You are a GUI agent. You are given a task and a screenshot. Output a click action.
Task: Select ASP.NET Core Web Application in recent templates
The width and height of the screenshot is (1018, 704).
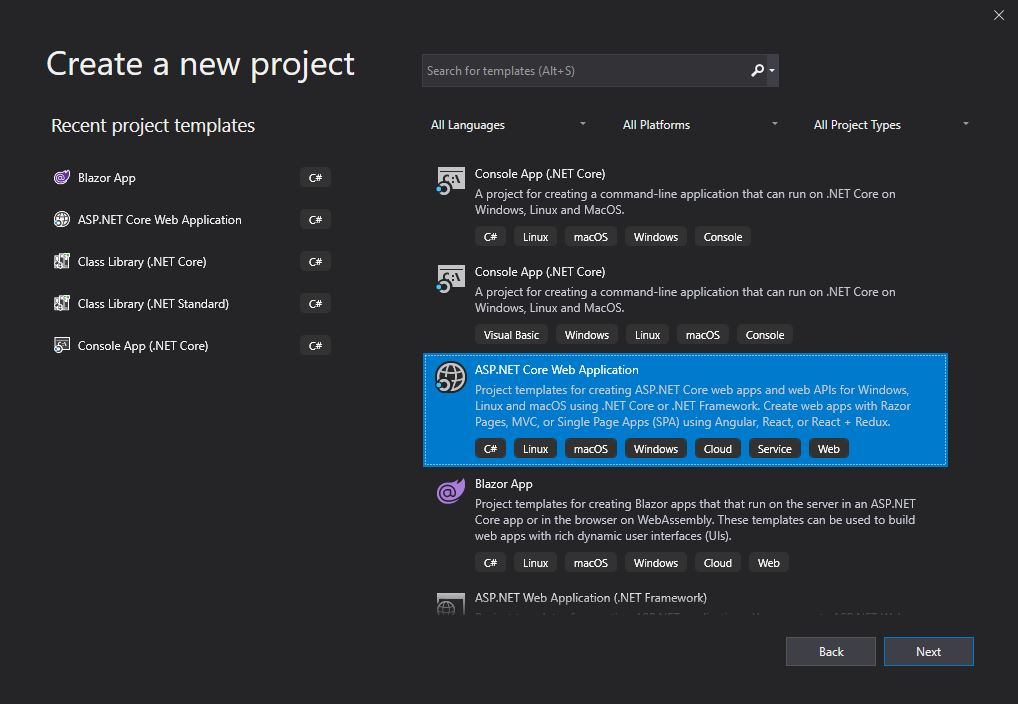(x=192, y=220)
